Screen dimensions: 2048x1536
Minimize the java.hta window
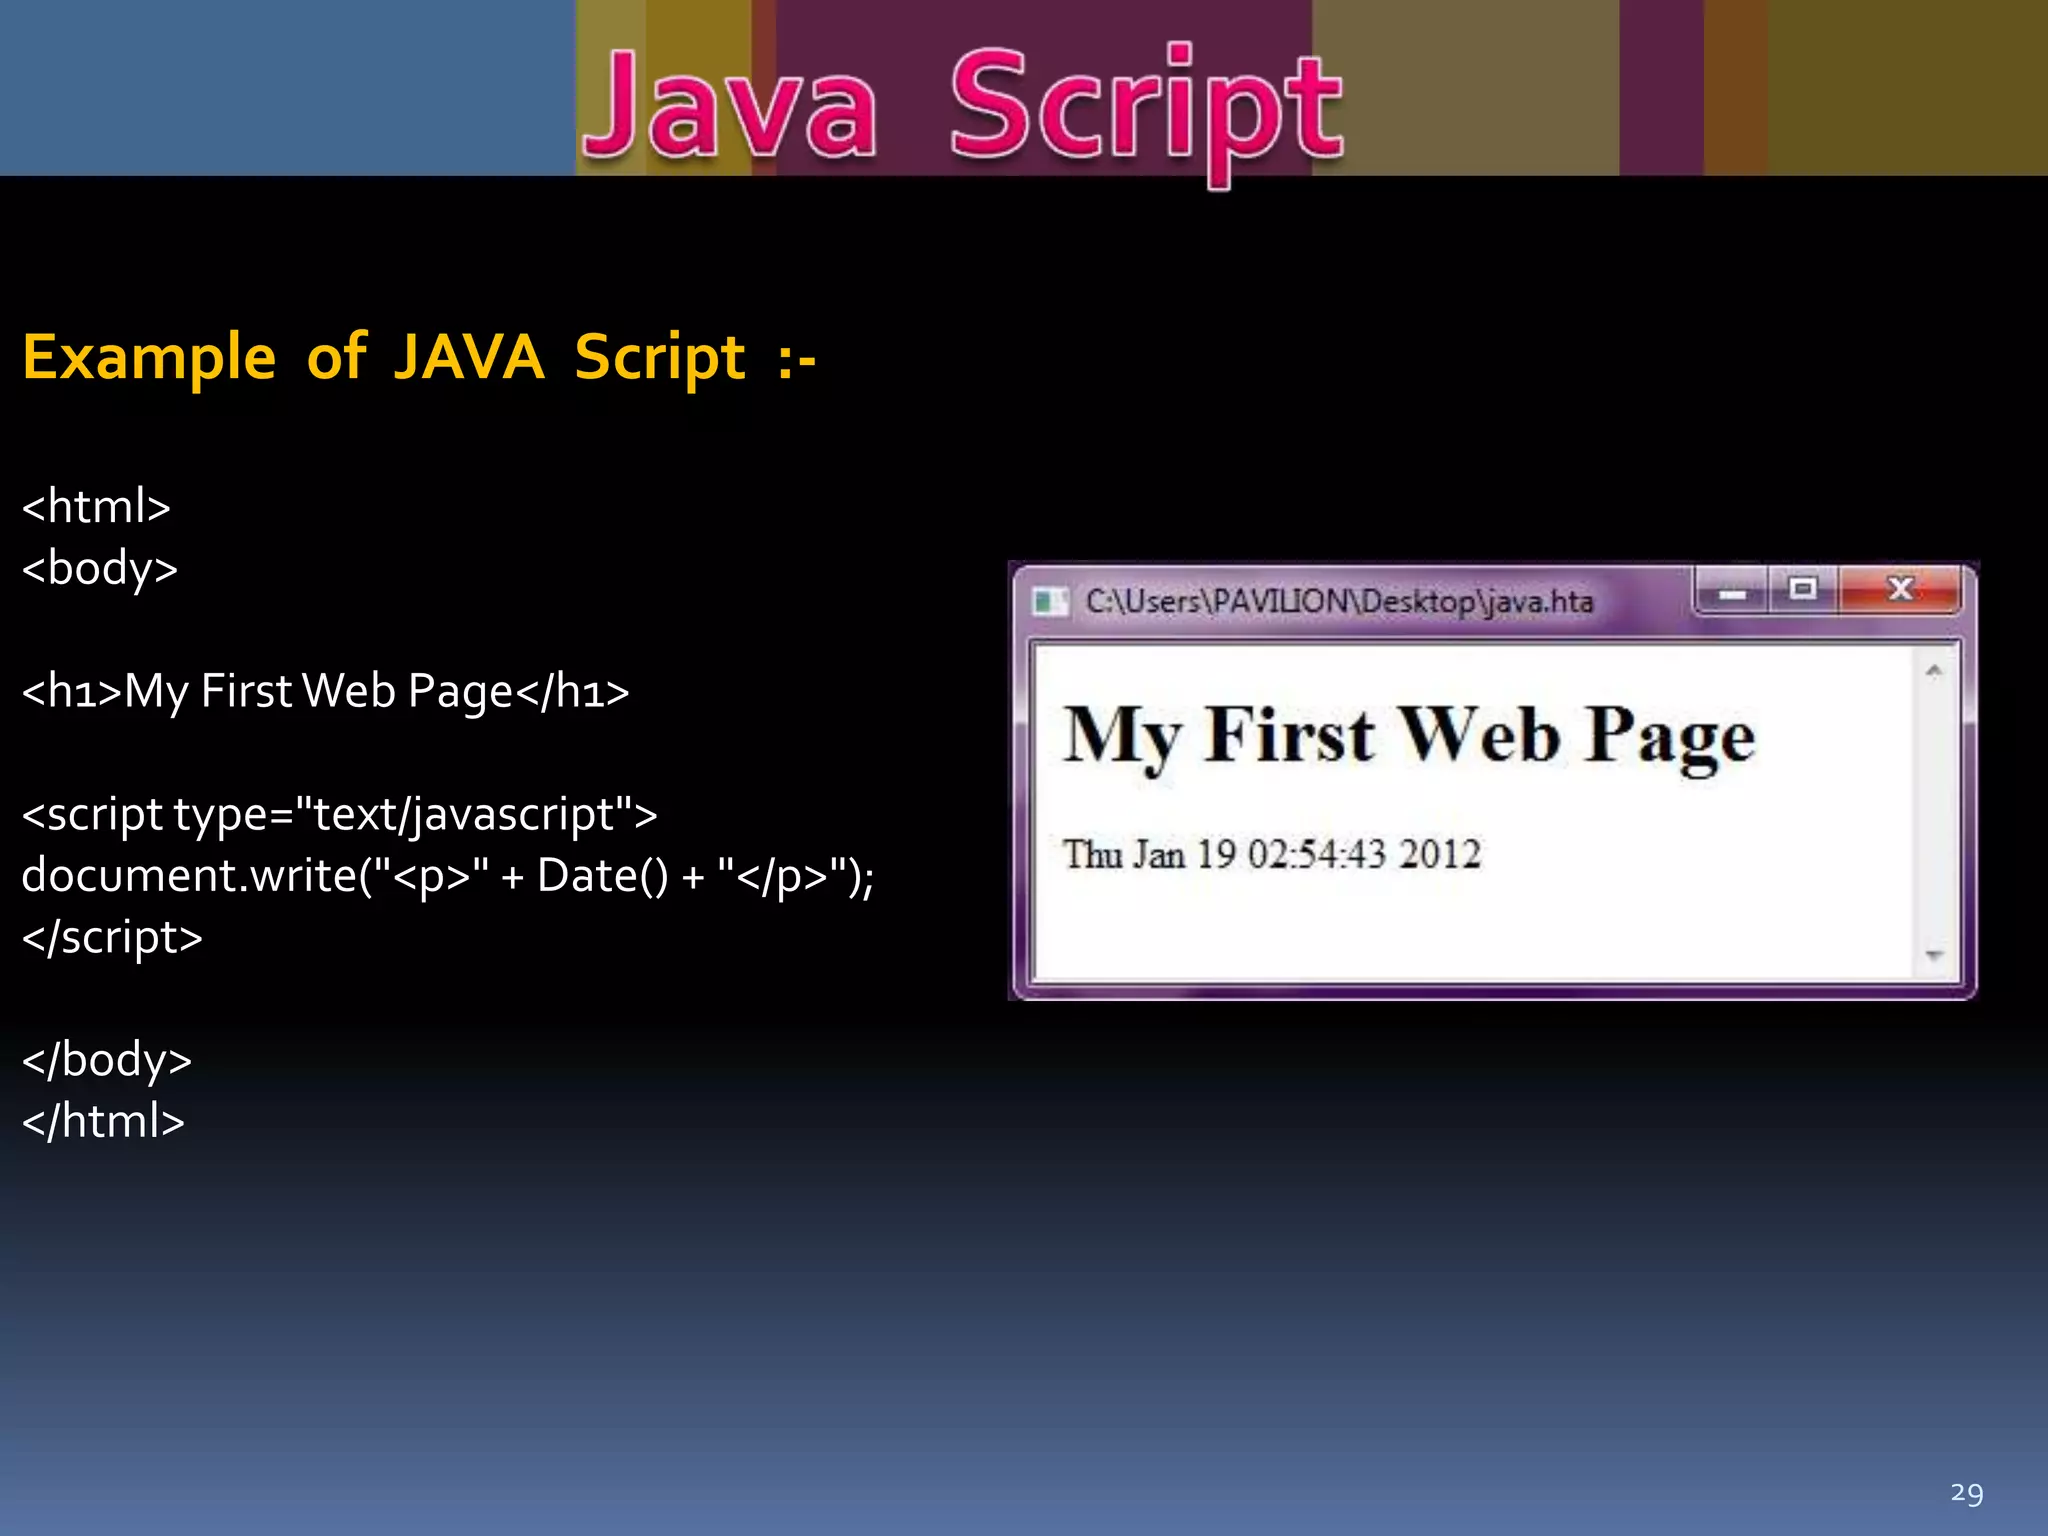[x=1732, y=590]
